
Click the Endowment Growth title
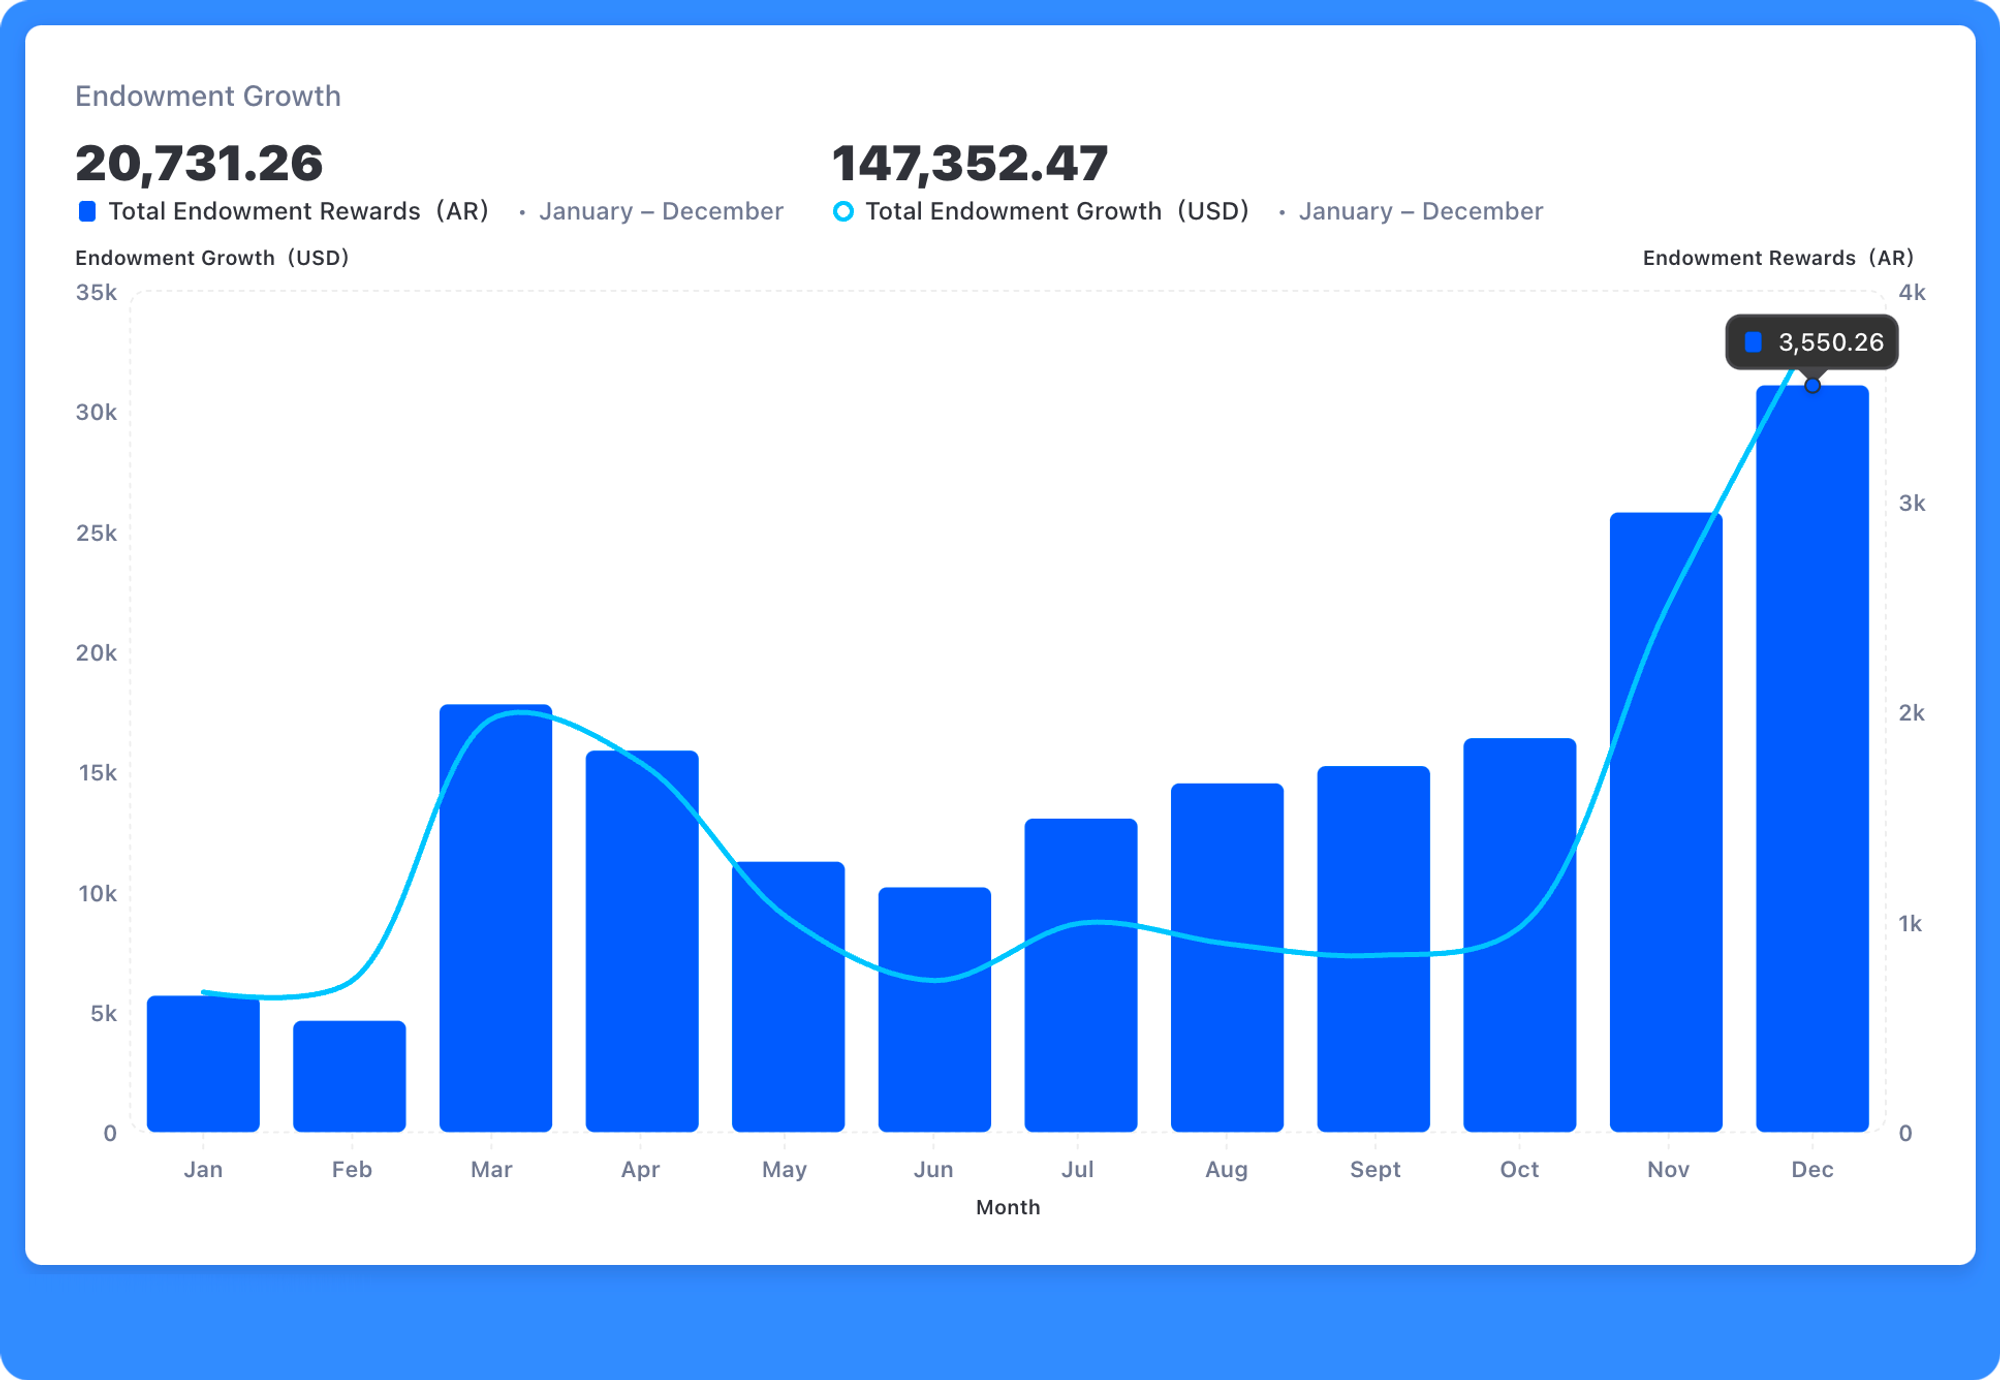click(x=208, y=96)
